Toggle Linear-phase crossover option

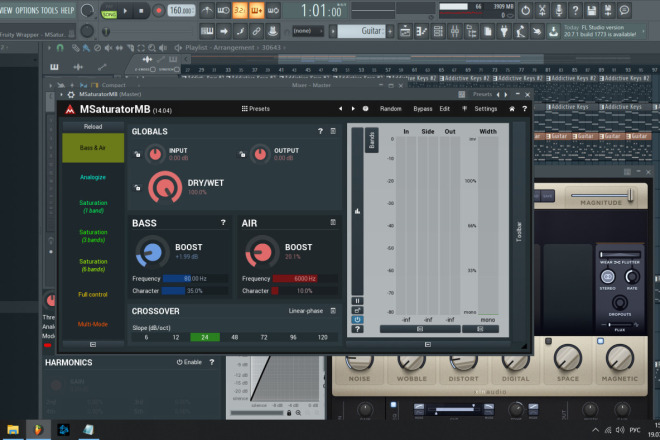click(x=306, y=311)
